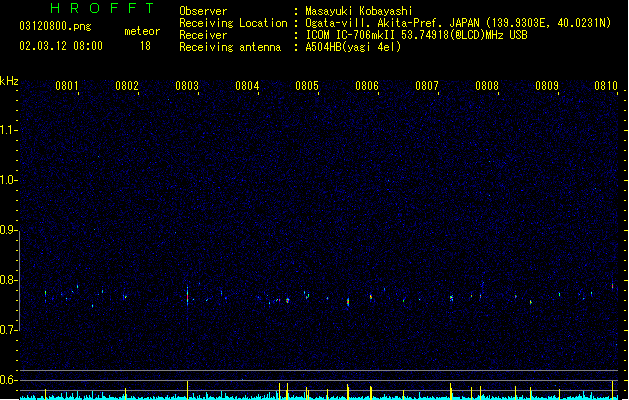This screenshot has height=400, width=629.
Task: Click the meteor label
Action: click(x=142, y=31)
